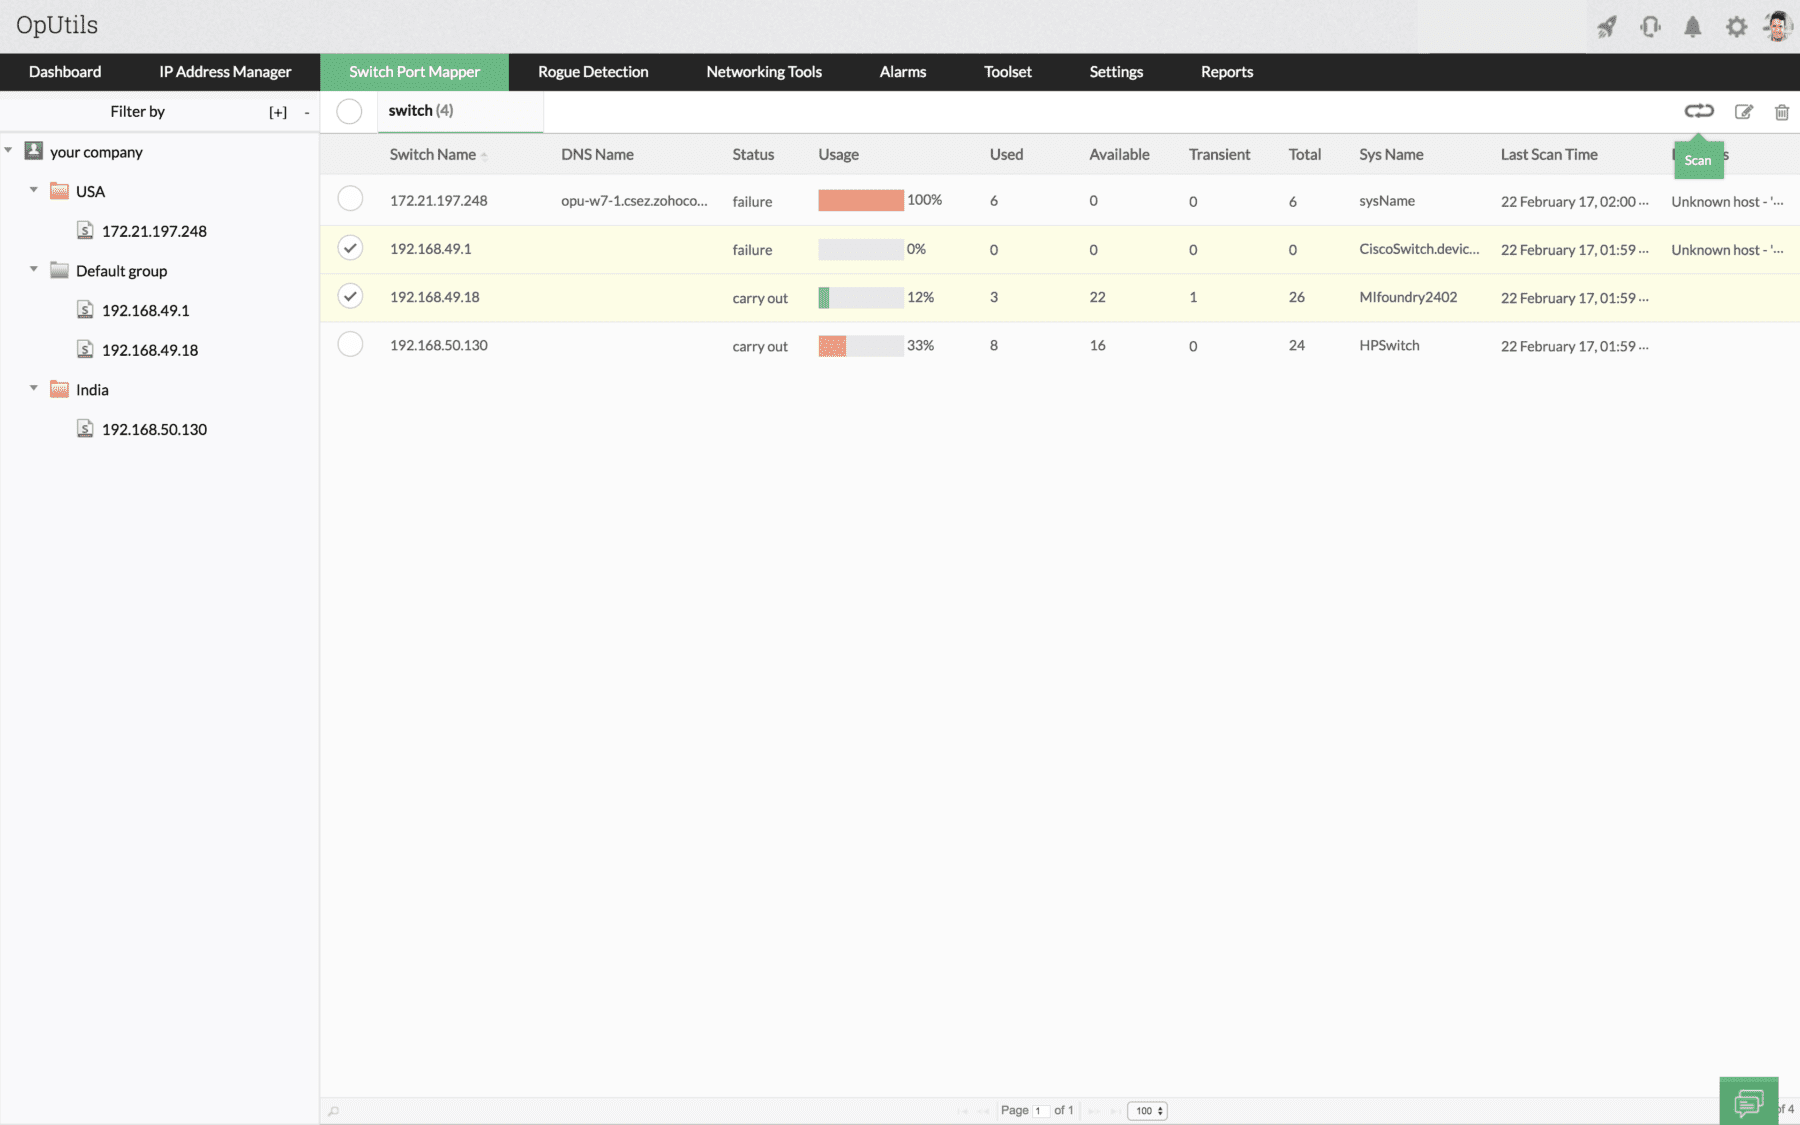Click the edit switch pencil icon
The width and height of the screenshot is (1800, 1125).
(1743, 112)
